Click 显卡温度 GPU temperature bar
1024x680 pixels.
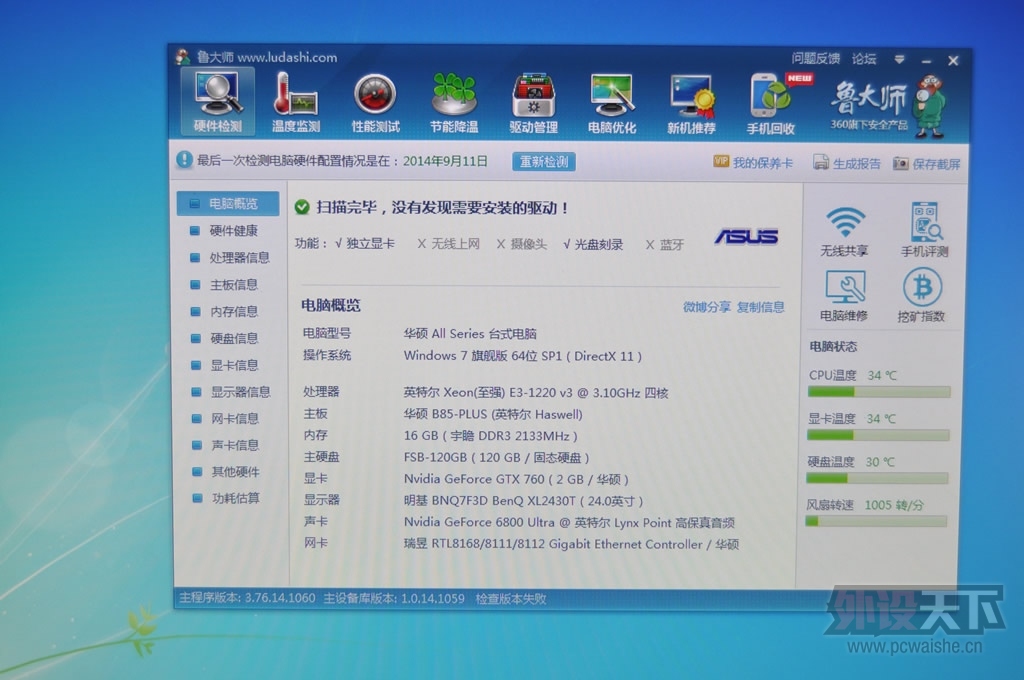click(x=878, y=435)
